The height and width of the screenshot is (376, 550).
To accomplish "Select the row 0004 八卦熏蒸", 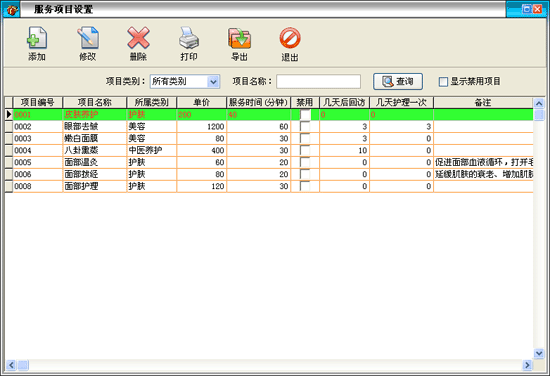I will (x=269, y=150).
